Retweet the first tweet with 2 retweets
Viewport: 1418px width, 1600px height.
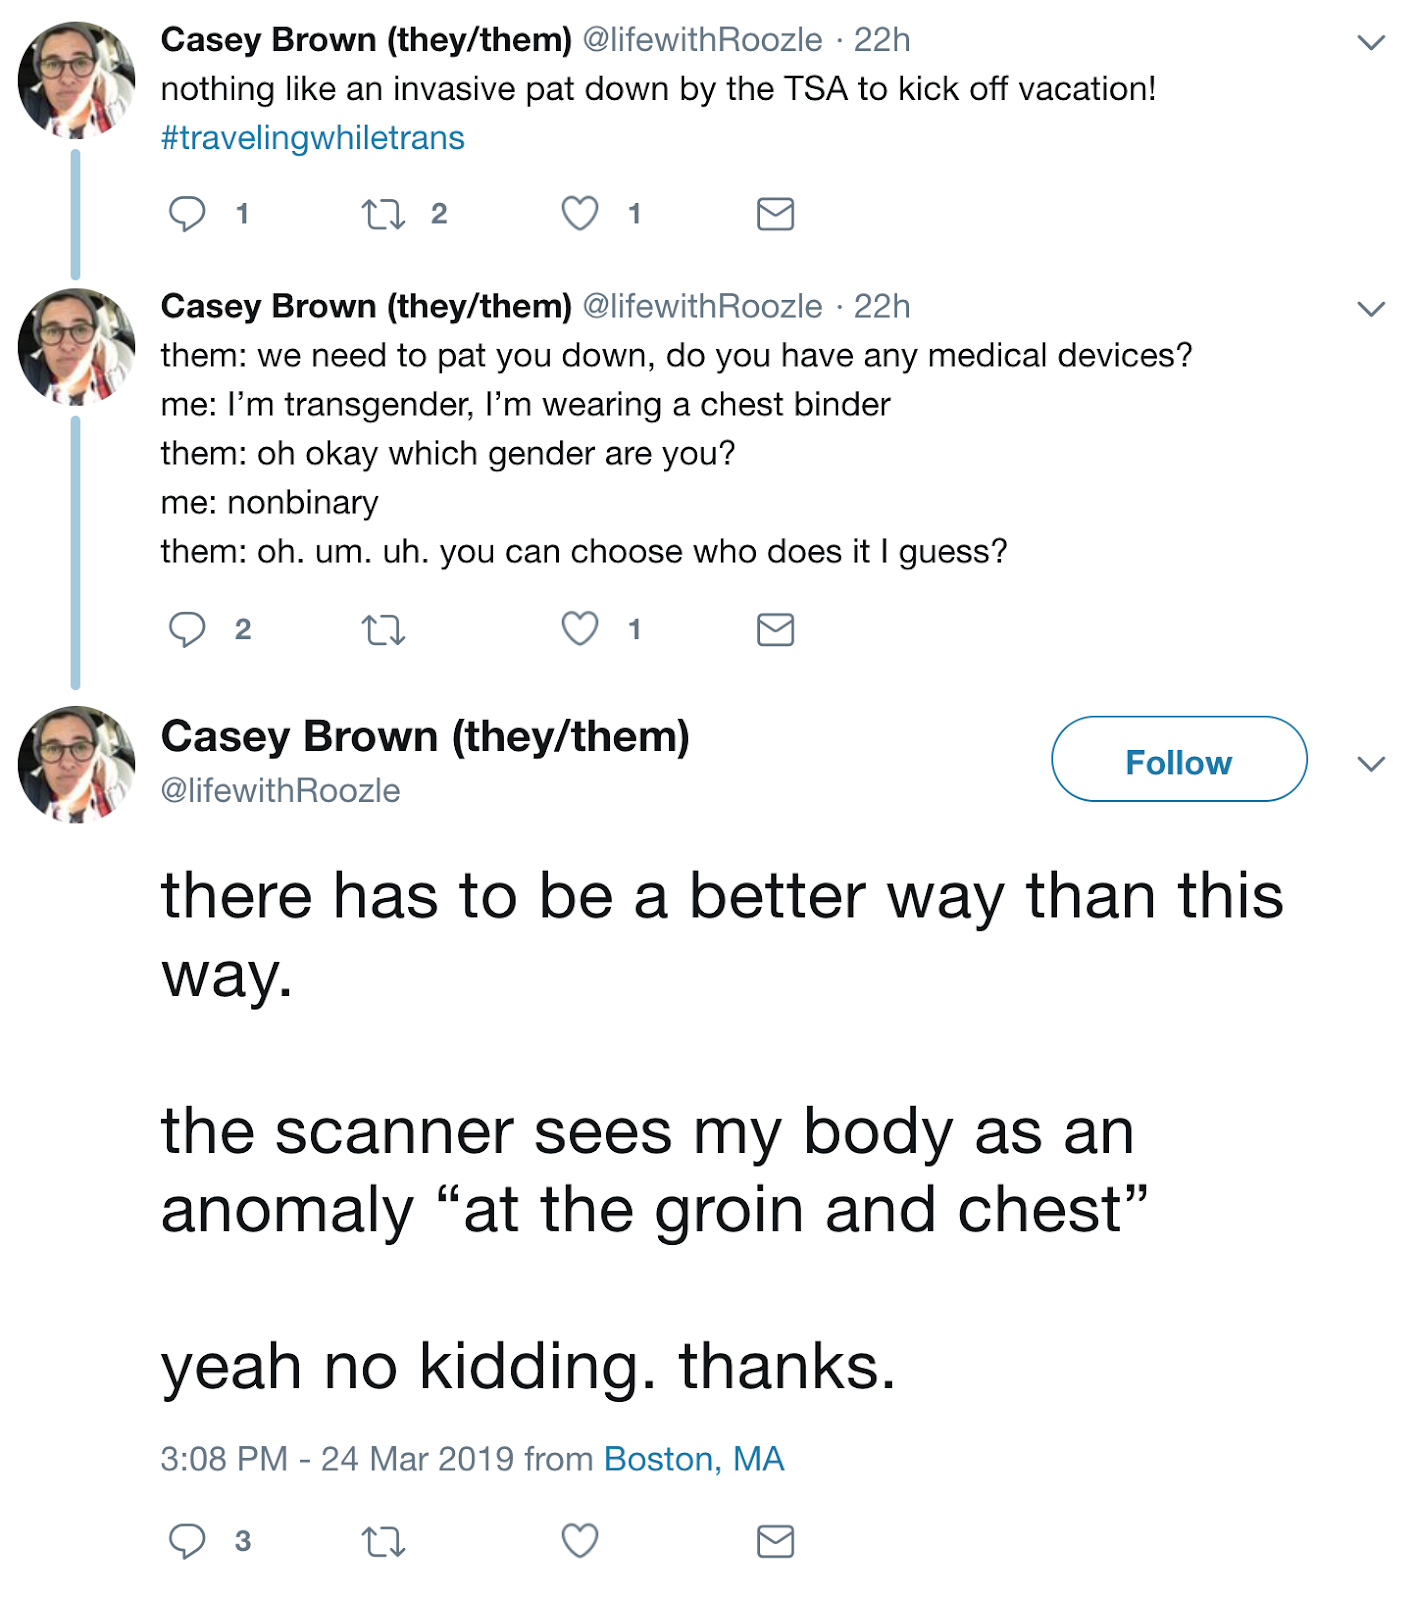(x=383, y=214)
